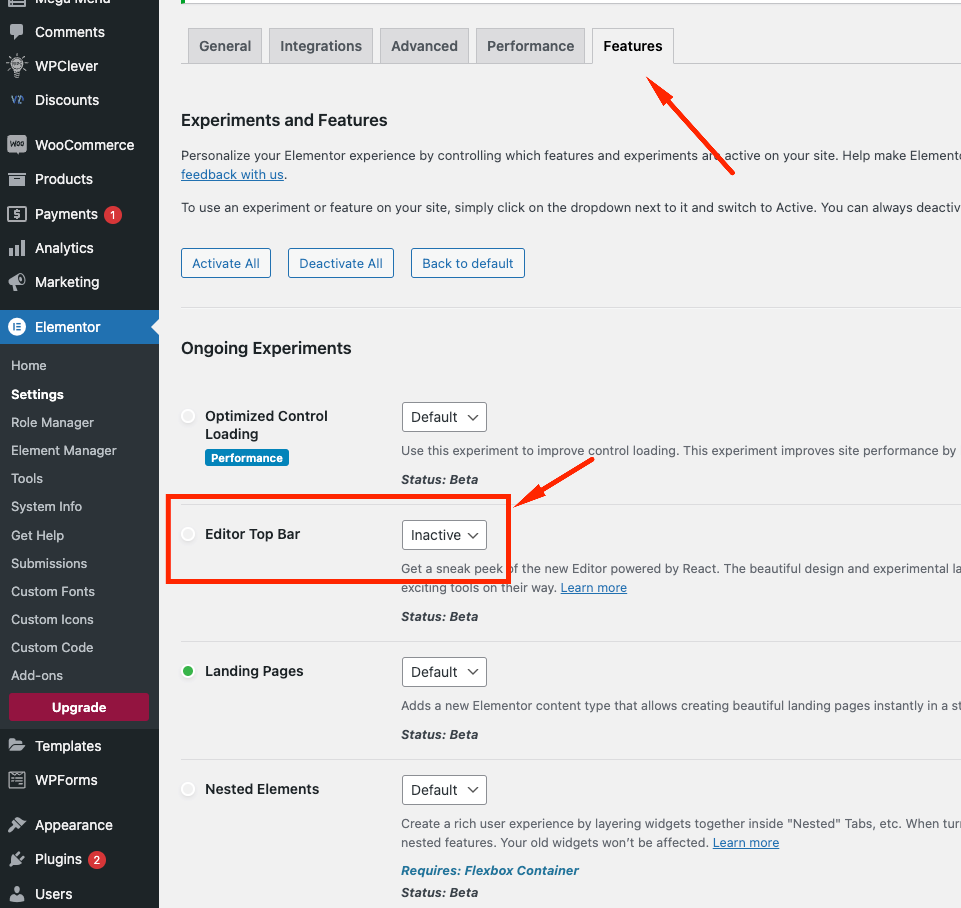
Task: Click the Discounts sidebar icon
Action: 17,100
